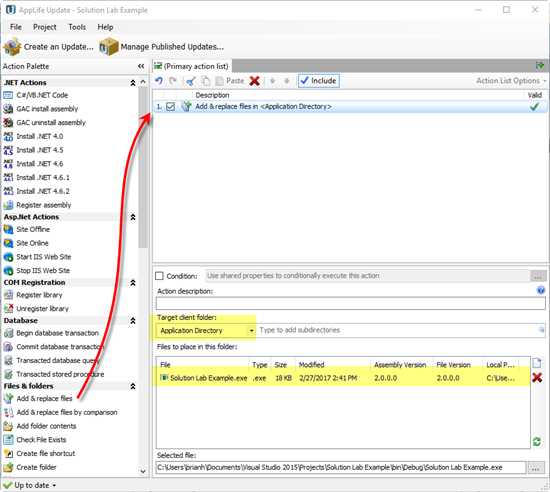Remove file with red X beside list
Image resolution: width=550 pixels, height=492 pixels.
coord(537,378)
